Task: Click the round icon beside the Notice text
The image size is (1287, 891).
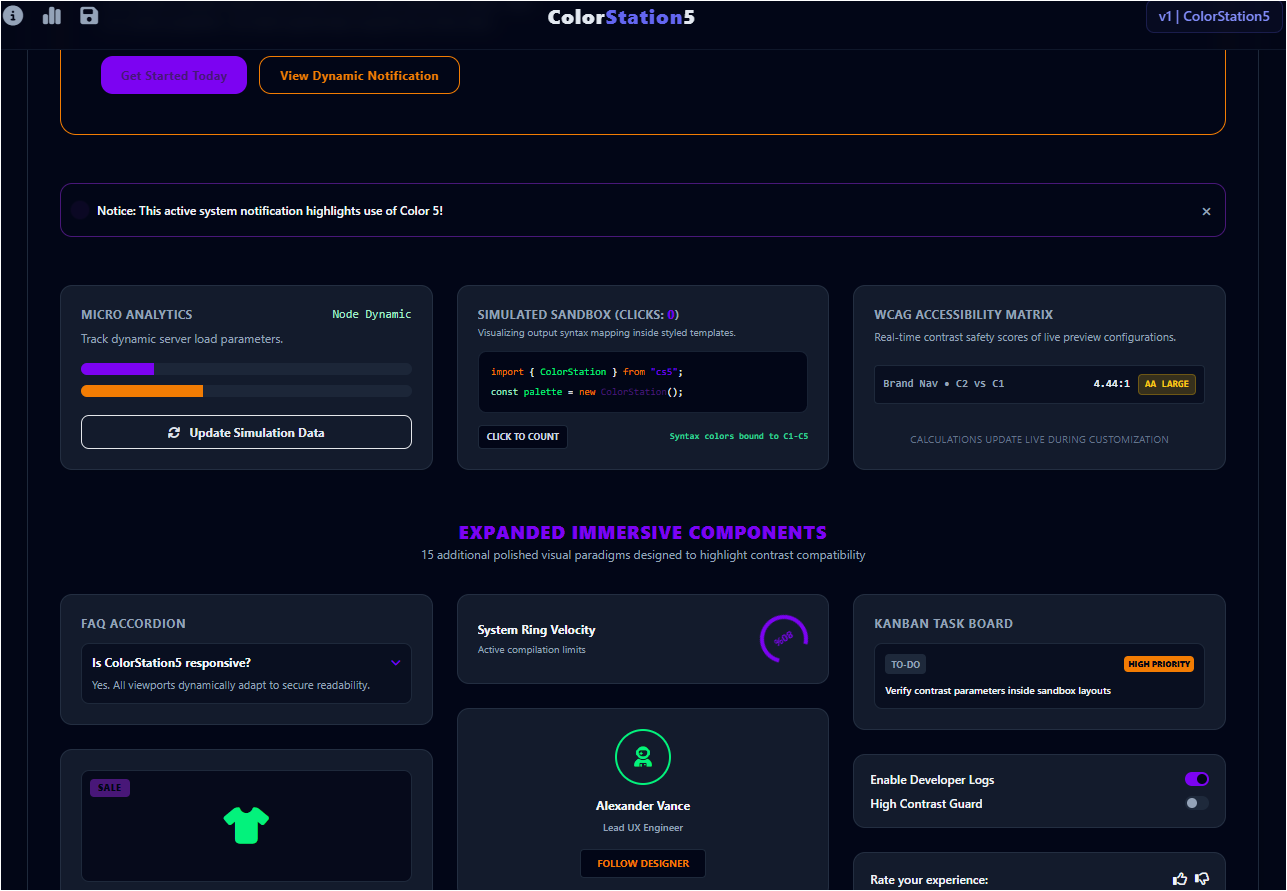Action: click(x=80, y=211)
